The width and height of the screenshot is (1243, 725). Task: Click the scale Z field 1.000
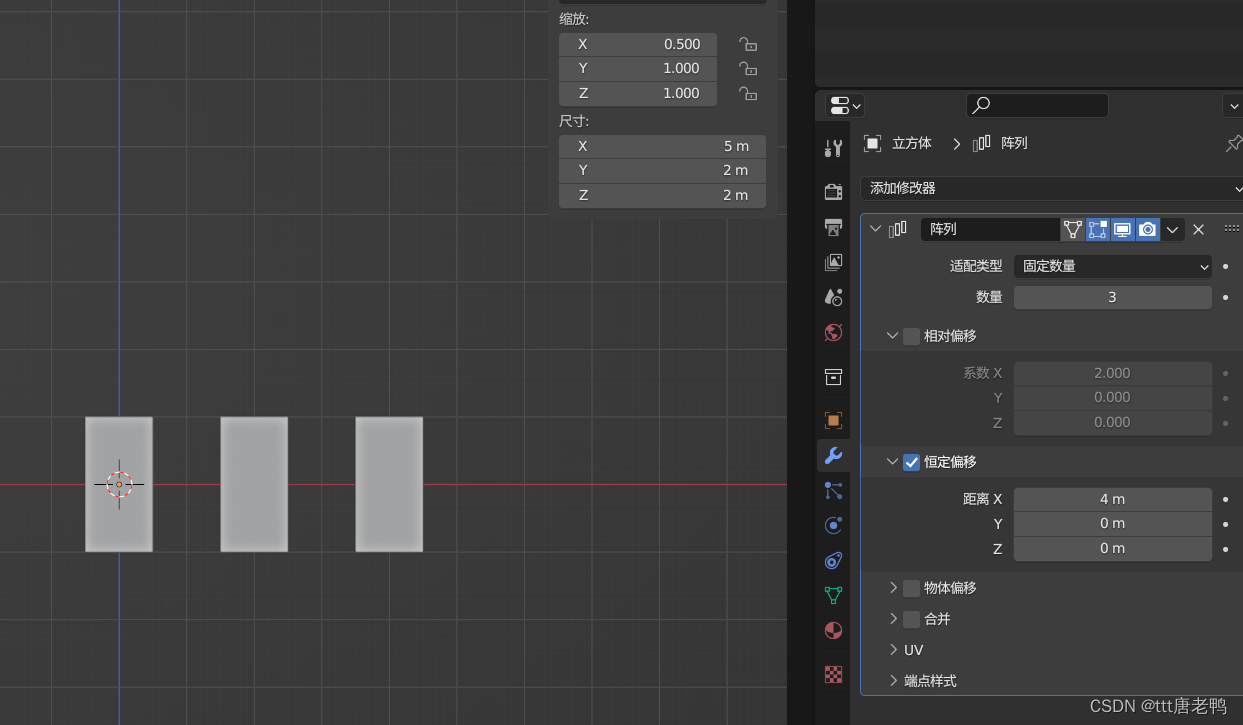click(638, 93)
